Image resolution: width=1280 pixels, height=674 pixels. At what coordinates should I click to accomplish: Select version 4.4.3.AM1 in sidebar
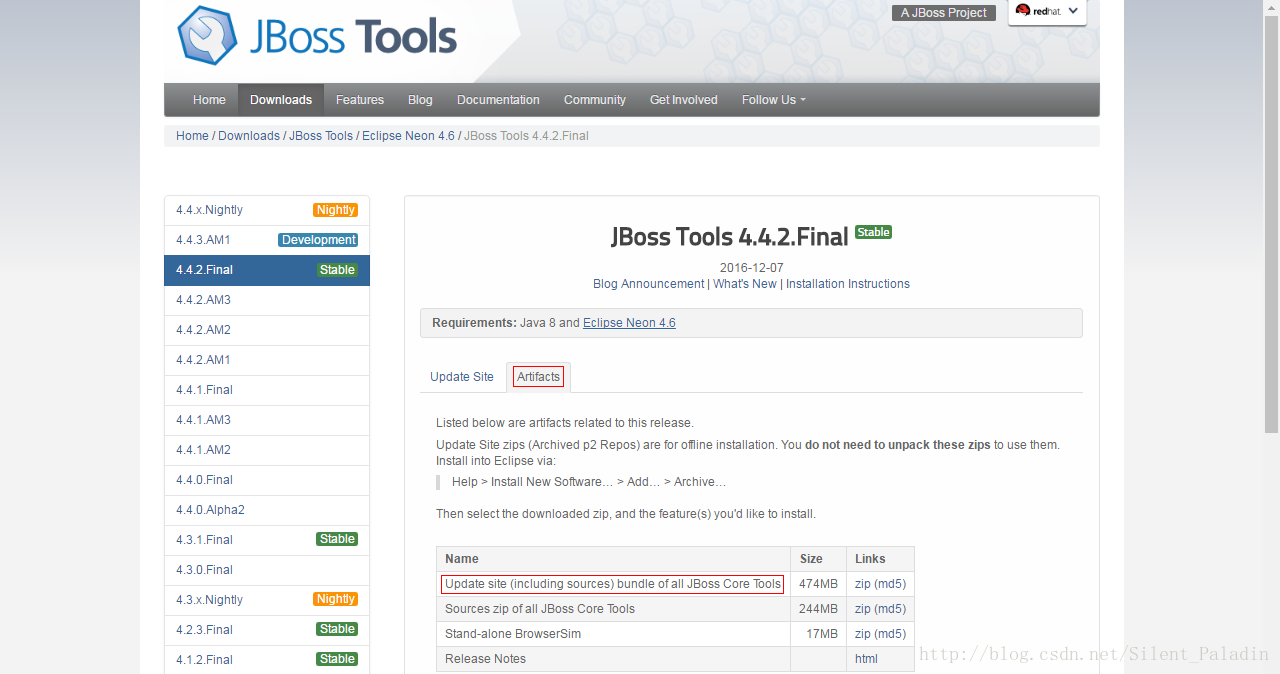[267, 240]
